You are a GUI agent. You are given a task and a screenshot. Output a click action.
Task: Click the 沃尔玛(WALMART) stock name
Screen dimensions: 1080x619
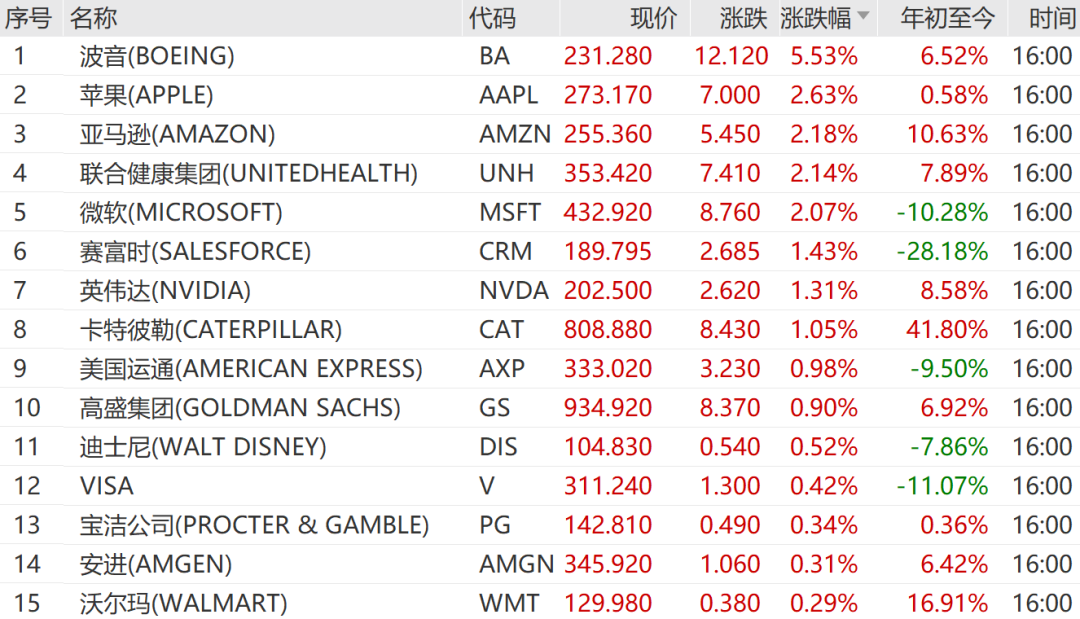tap(183, 603)
